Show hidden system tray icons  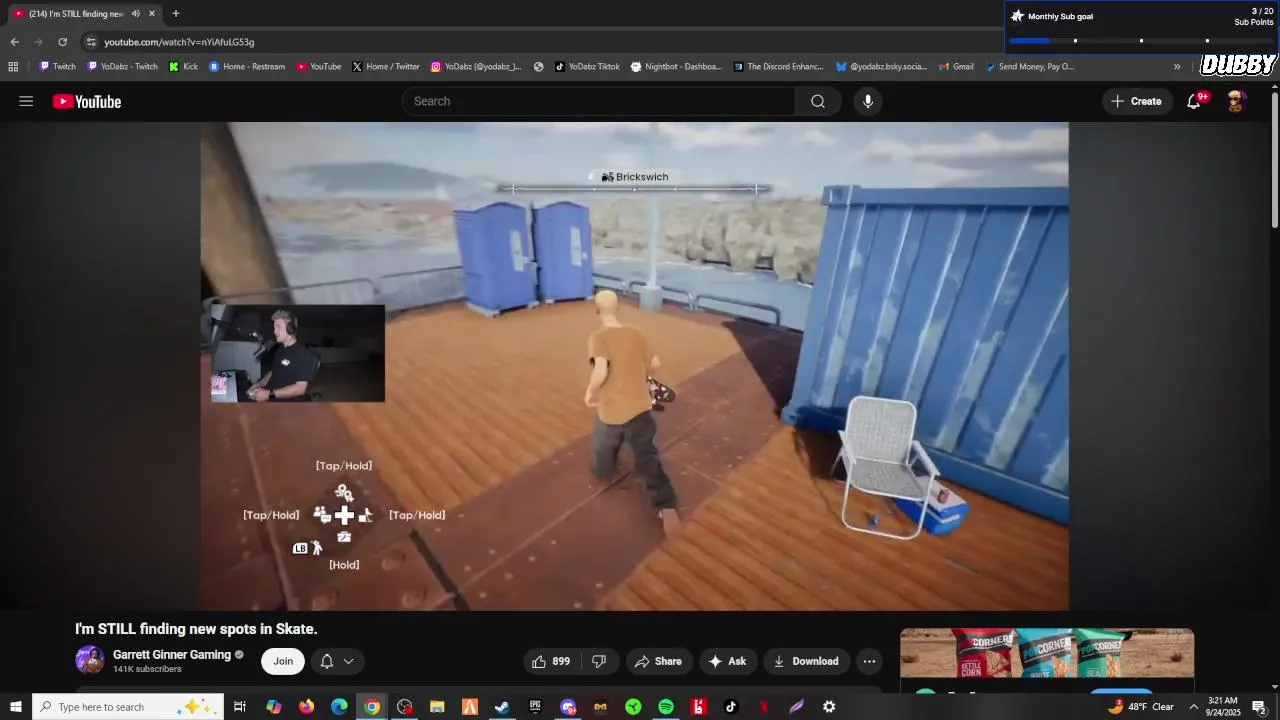pyautogui.click(x=1193, y=707)
